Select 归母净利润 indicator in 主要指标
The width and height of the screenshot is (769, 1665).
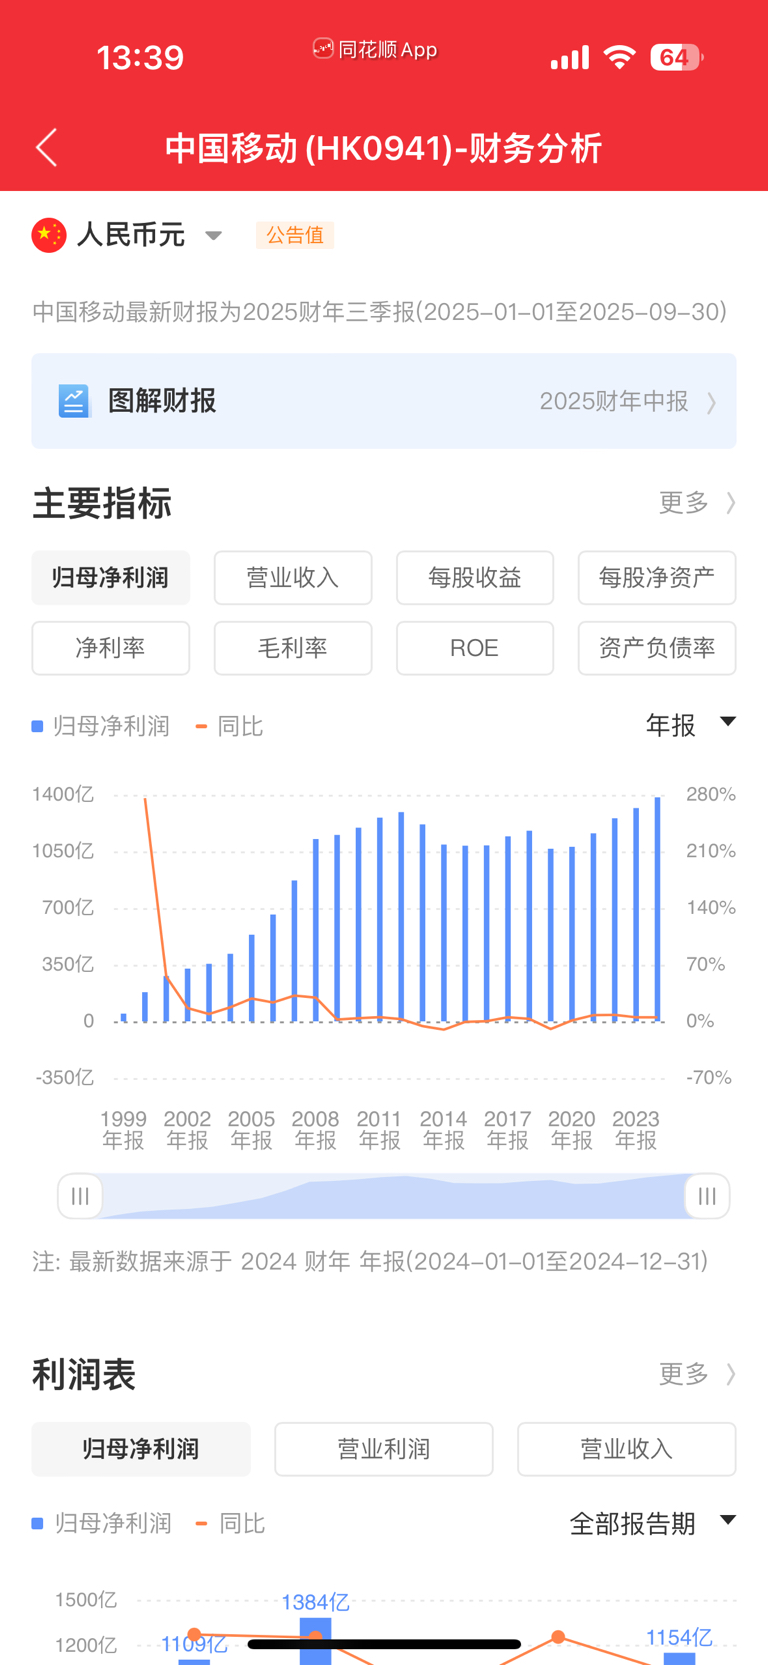point(111,578)
